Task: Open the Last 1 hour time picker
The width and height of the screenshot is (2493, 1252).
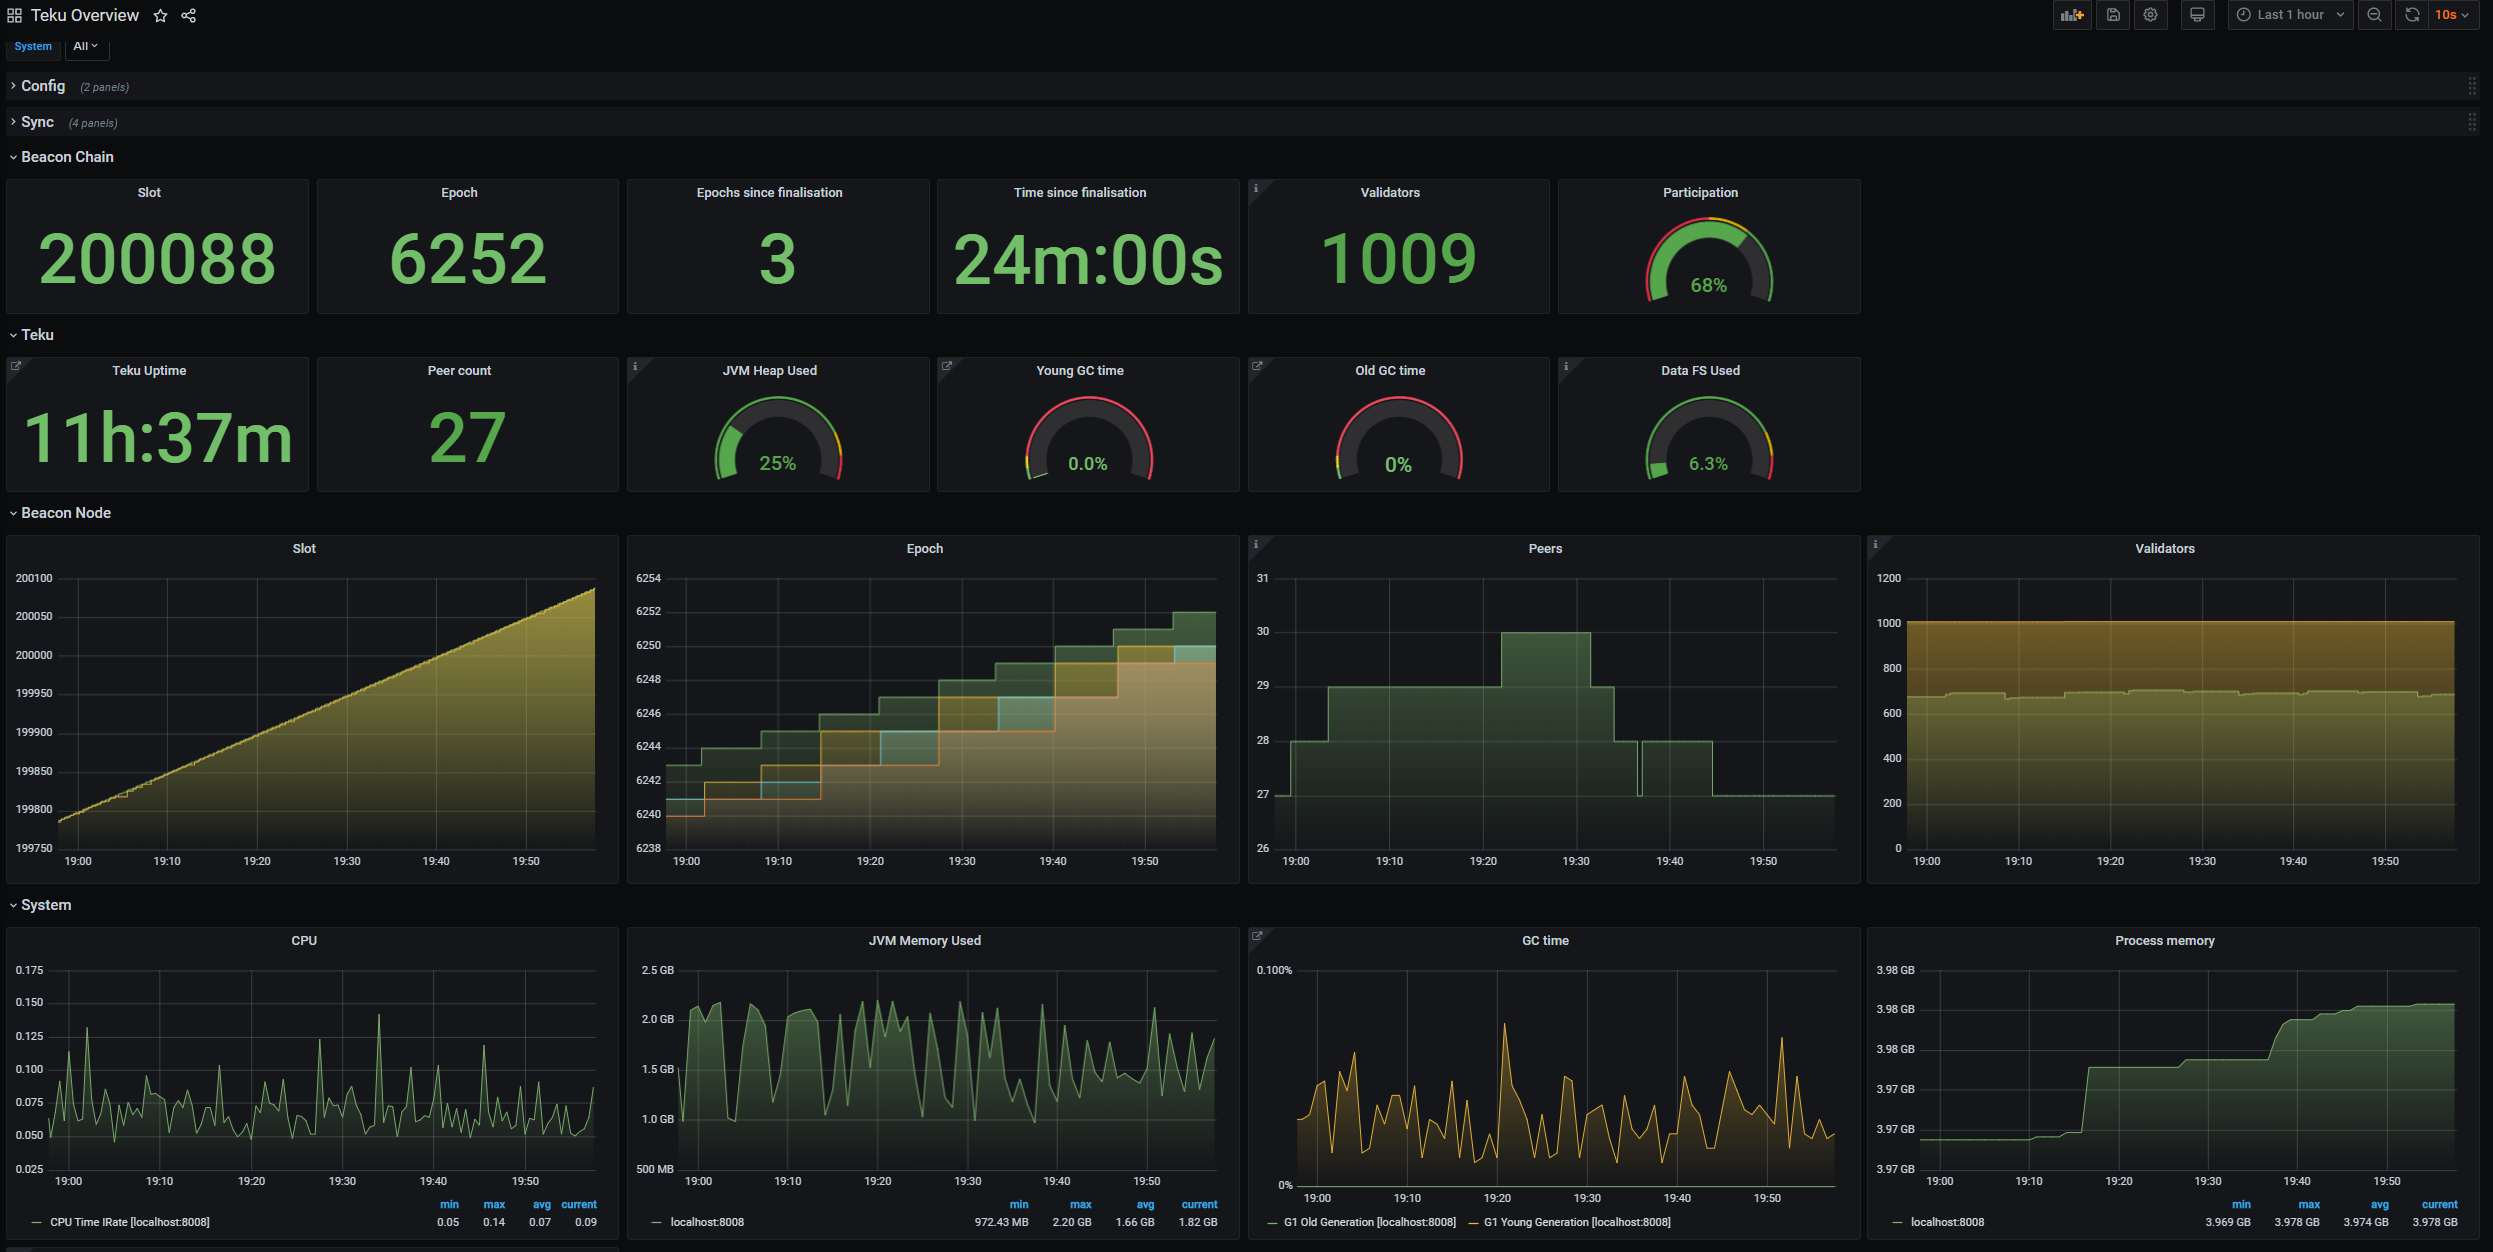Action: pos(2290,15)
